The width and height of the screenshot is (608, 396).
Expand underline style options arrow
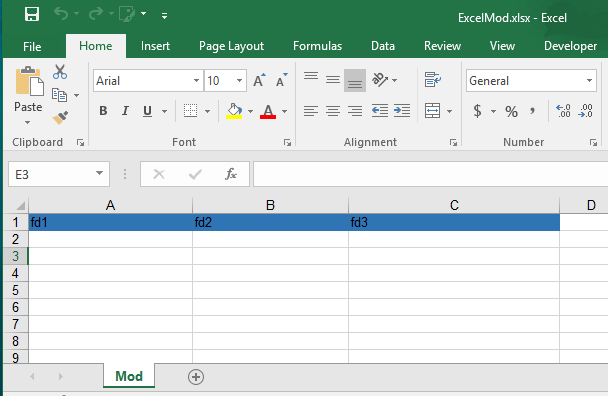164,111
